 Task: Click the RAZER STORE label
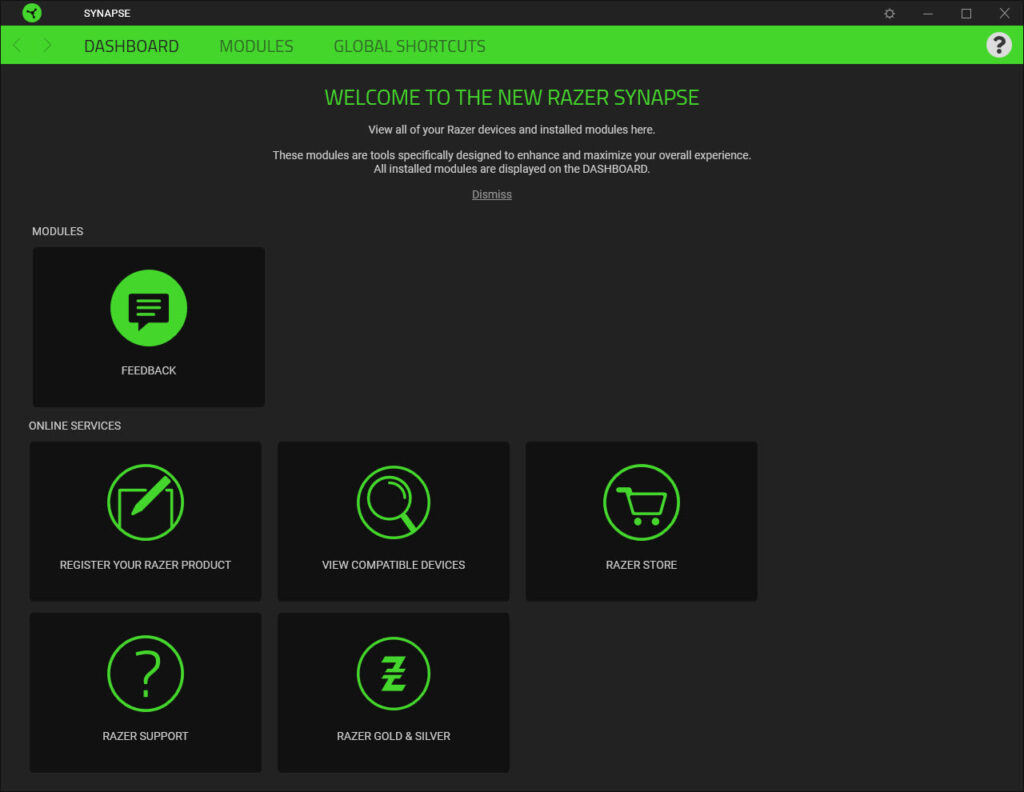coord(641,565)
